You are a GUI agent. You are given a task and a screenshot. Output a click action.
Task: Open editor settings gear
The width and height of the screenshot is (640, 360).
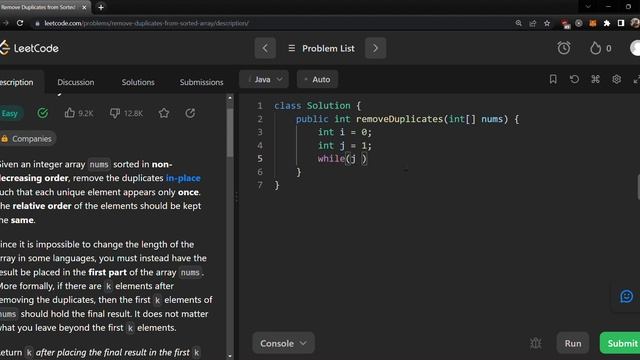tap(617, 79)
